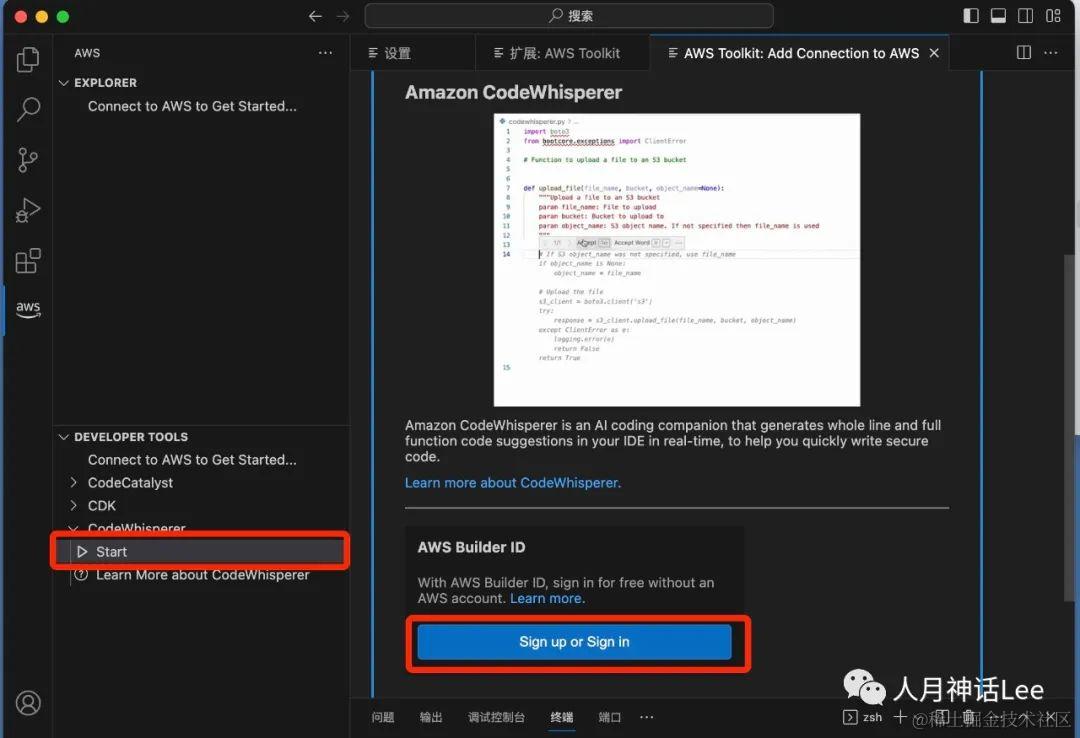Select Learn More about CodeWhisperer tree item
Viewport: 1080px width, 738px height.
[202, 575]
